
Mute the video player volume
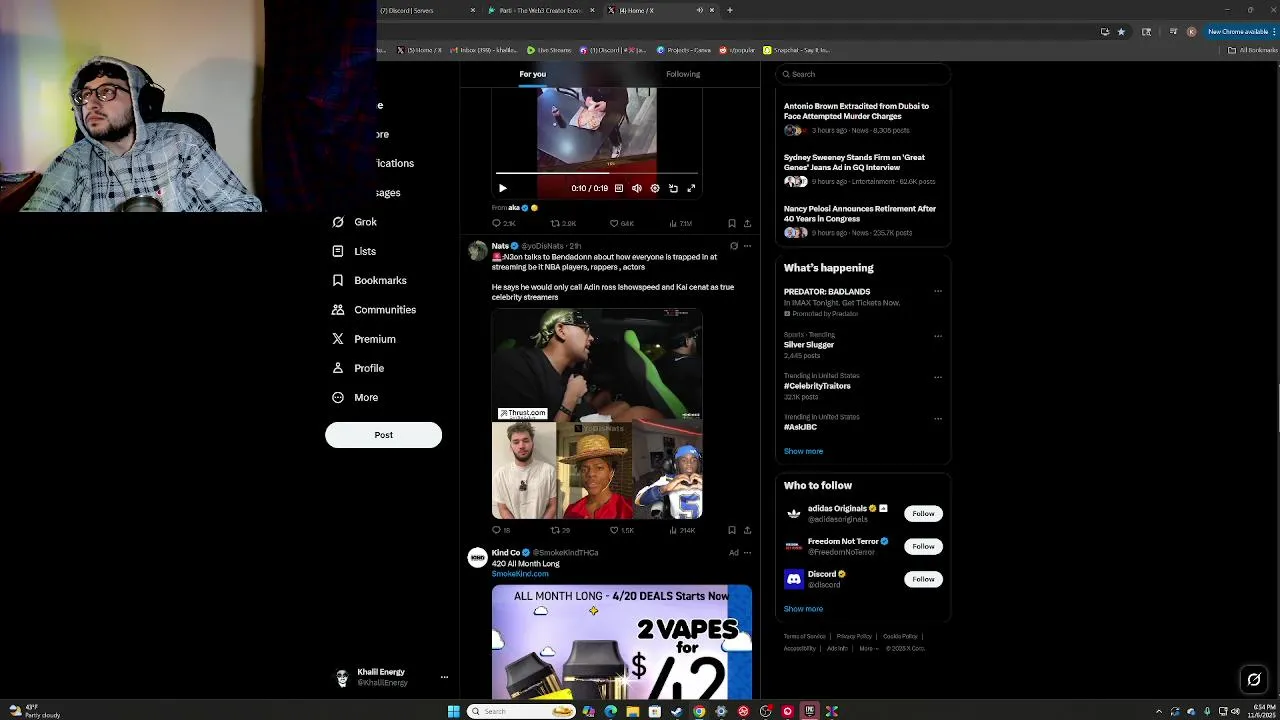coord(637,188)
